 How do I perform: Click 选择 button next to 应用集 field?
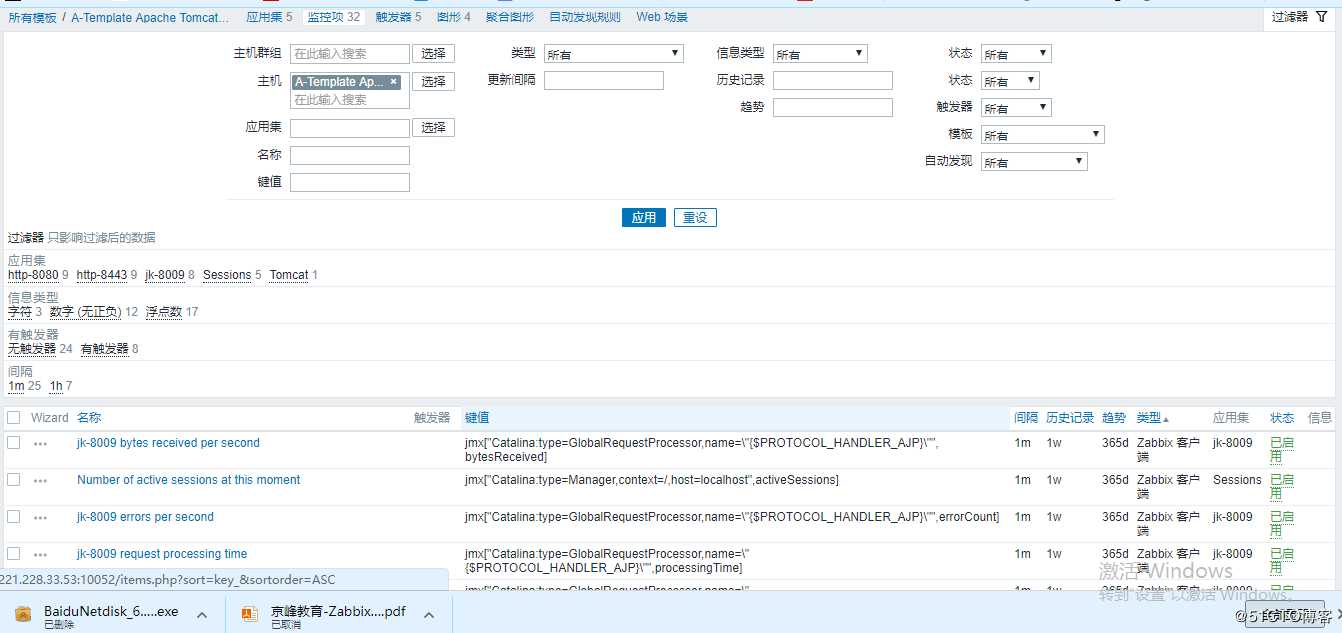point(433,128)
